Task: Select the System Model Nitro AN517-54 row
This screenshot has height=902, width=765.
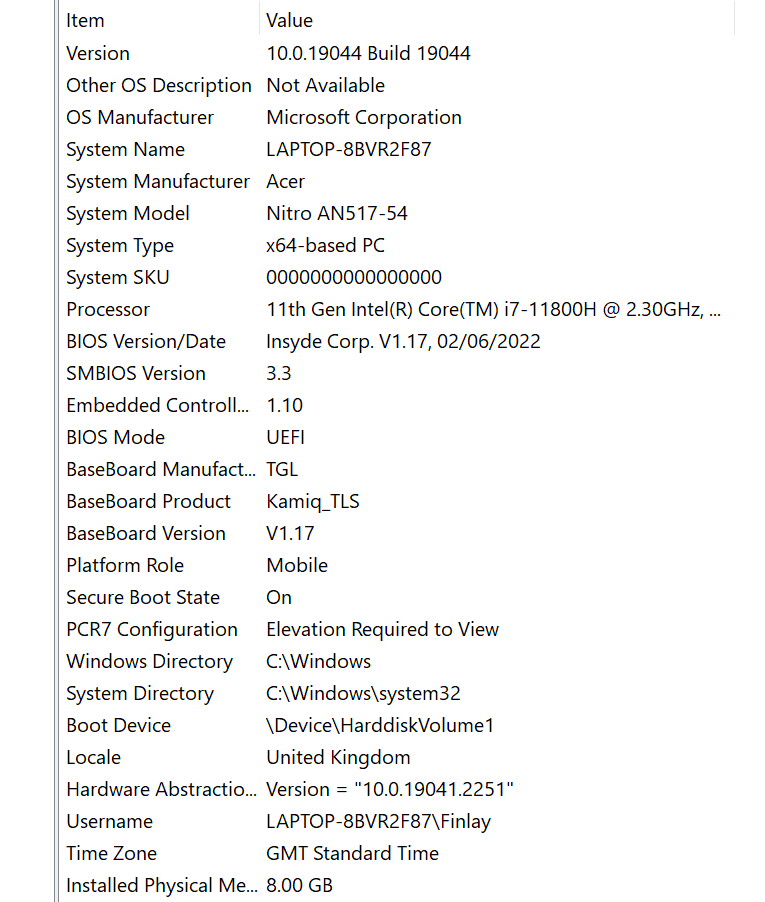Action: [x=397, y=213]
